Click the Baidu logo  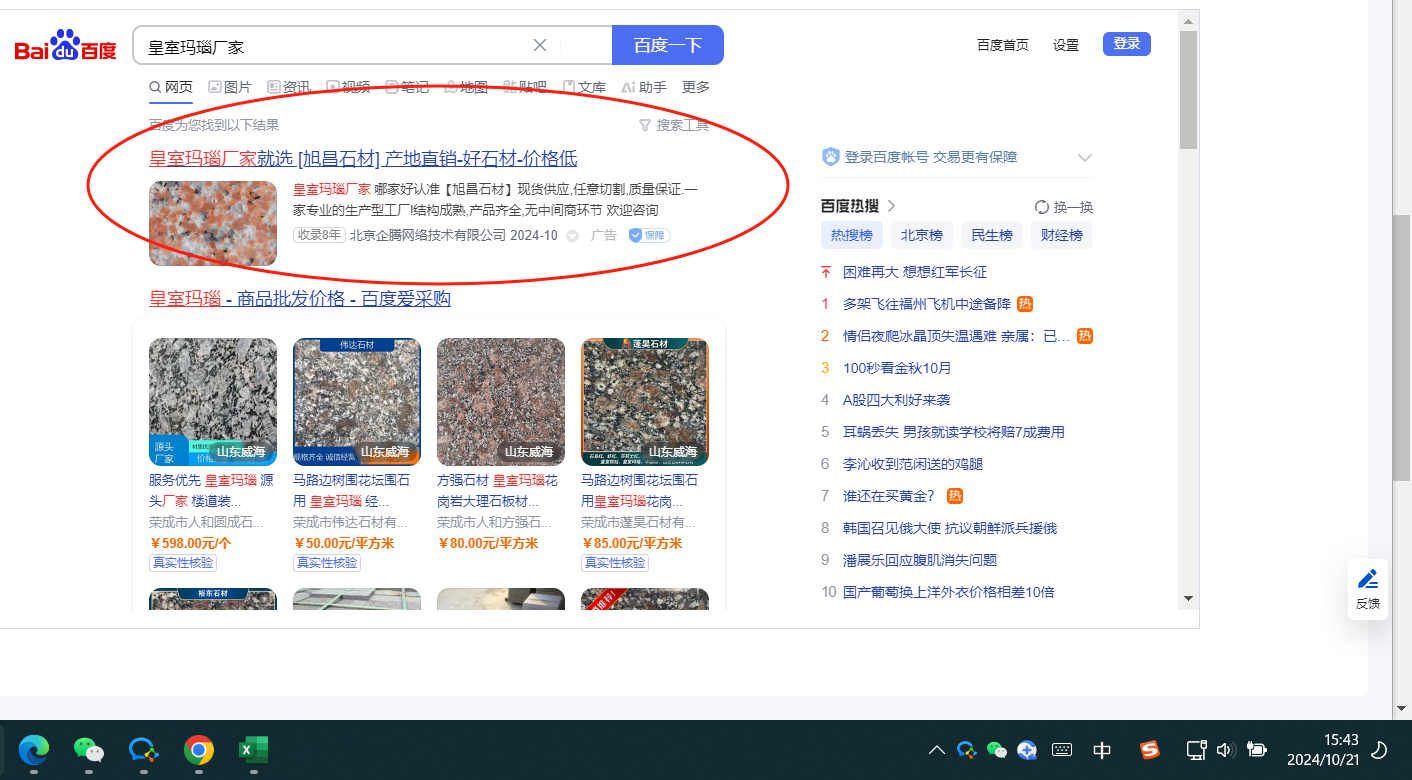click(66, 46)
